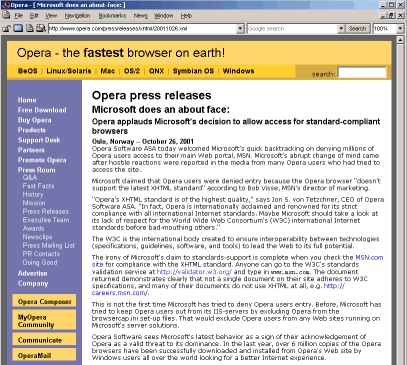407x365 pixels.
Task: Open Awards sidebar link
Action: [x=33, y=229]
